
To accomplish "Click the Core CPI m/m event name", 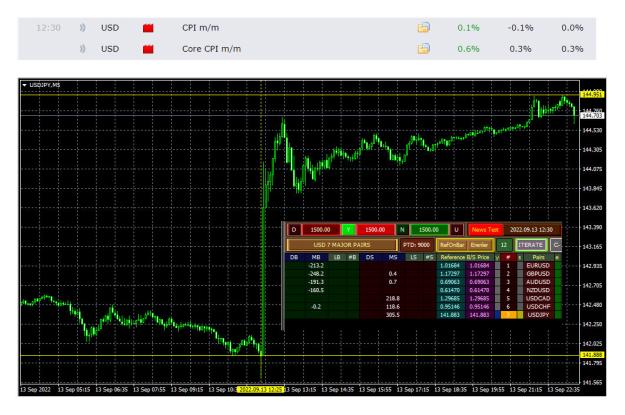I will [x=211, y=49].
